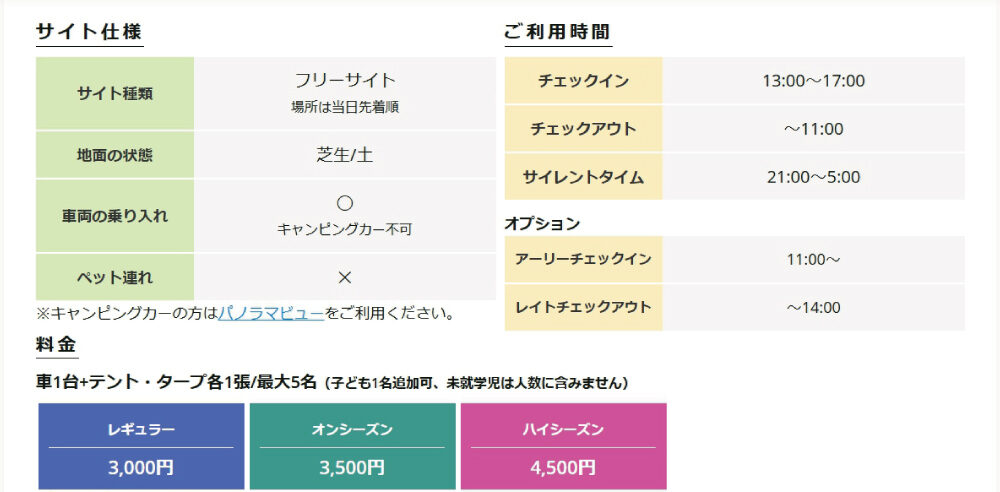Click the サイレントタイム label cell
Screen dimensions: 1000x492
(584, 177)
